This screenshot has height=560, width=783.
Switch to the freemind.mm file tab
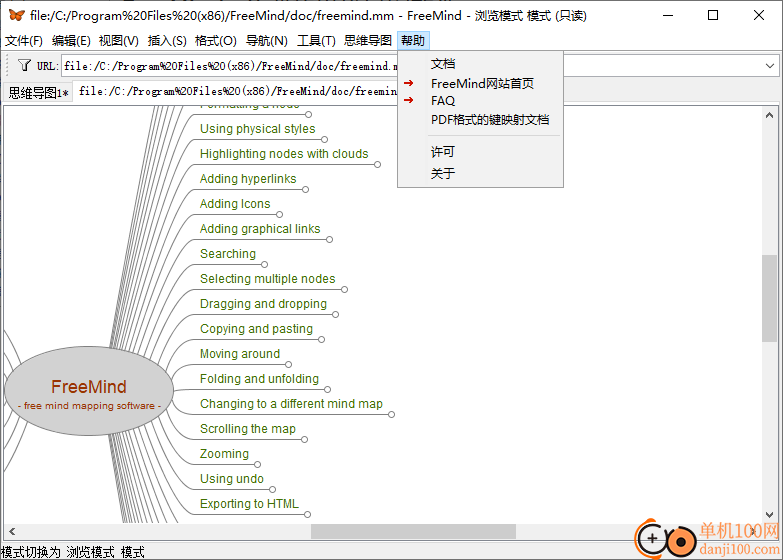238,91
